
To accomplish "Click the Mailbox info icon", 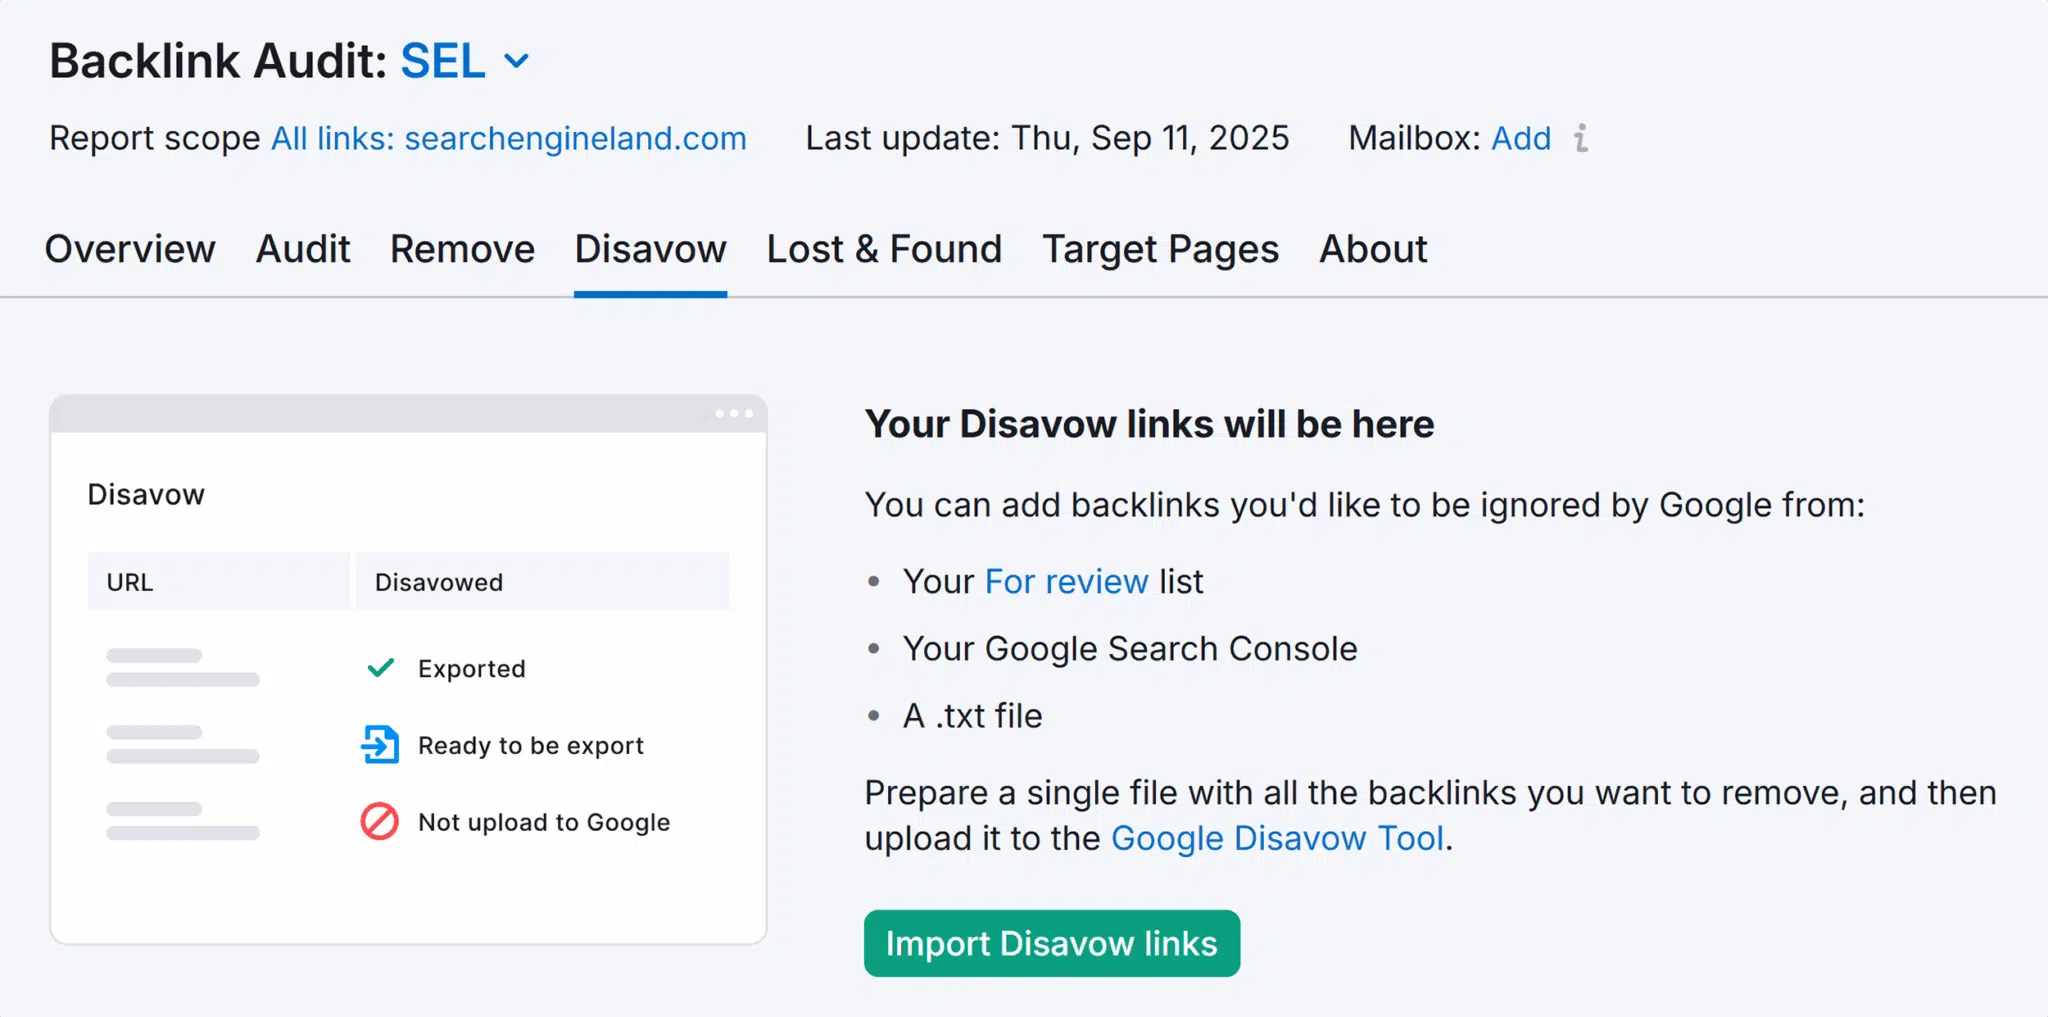I will pos(1581,138).
